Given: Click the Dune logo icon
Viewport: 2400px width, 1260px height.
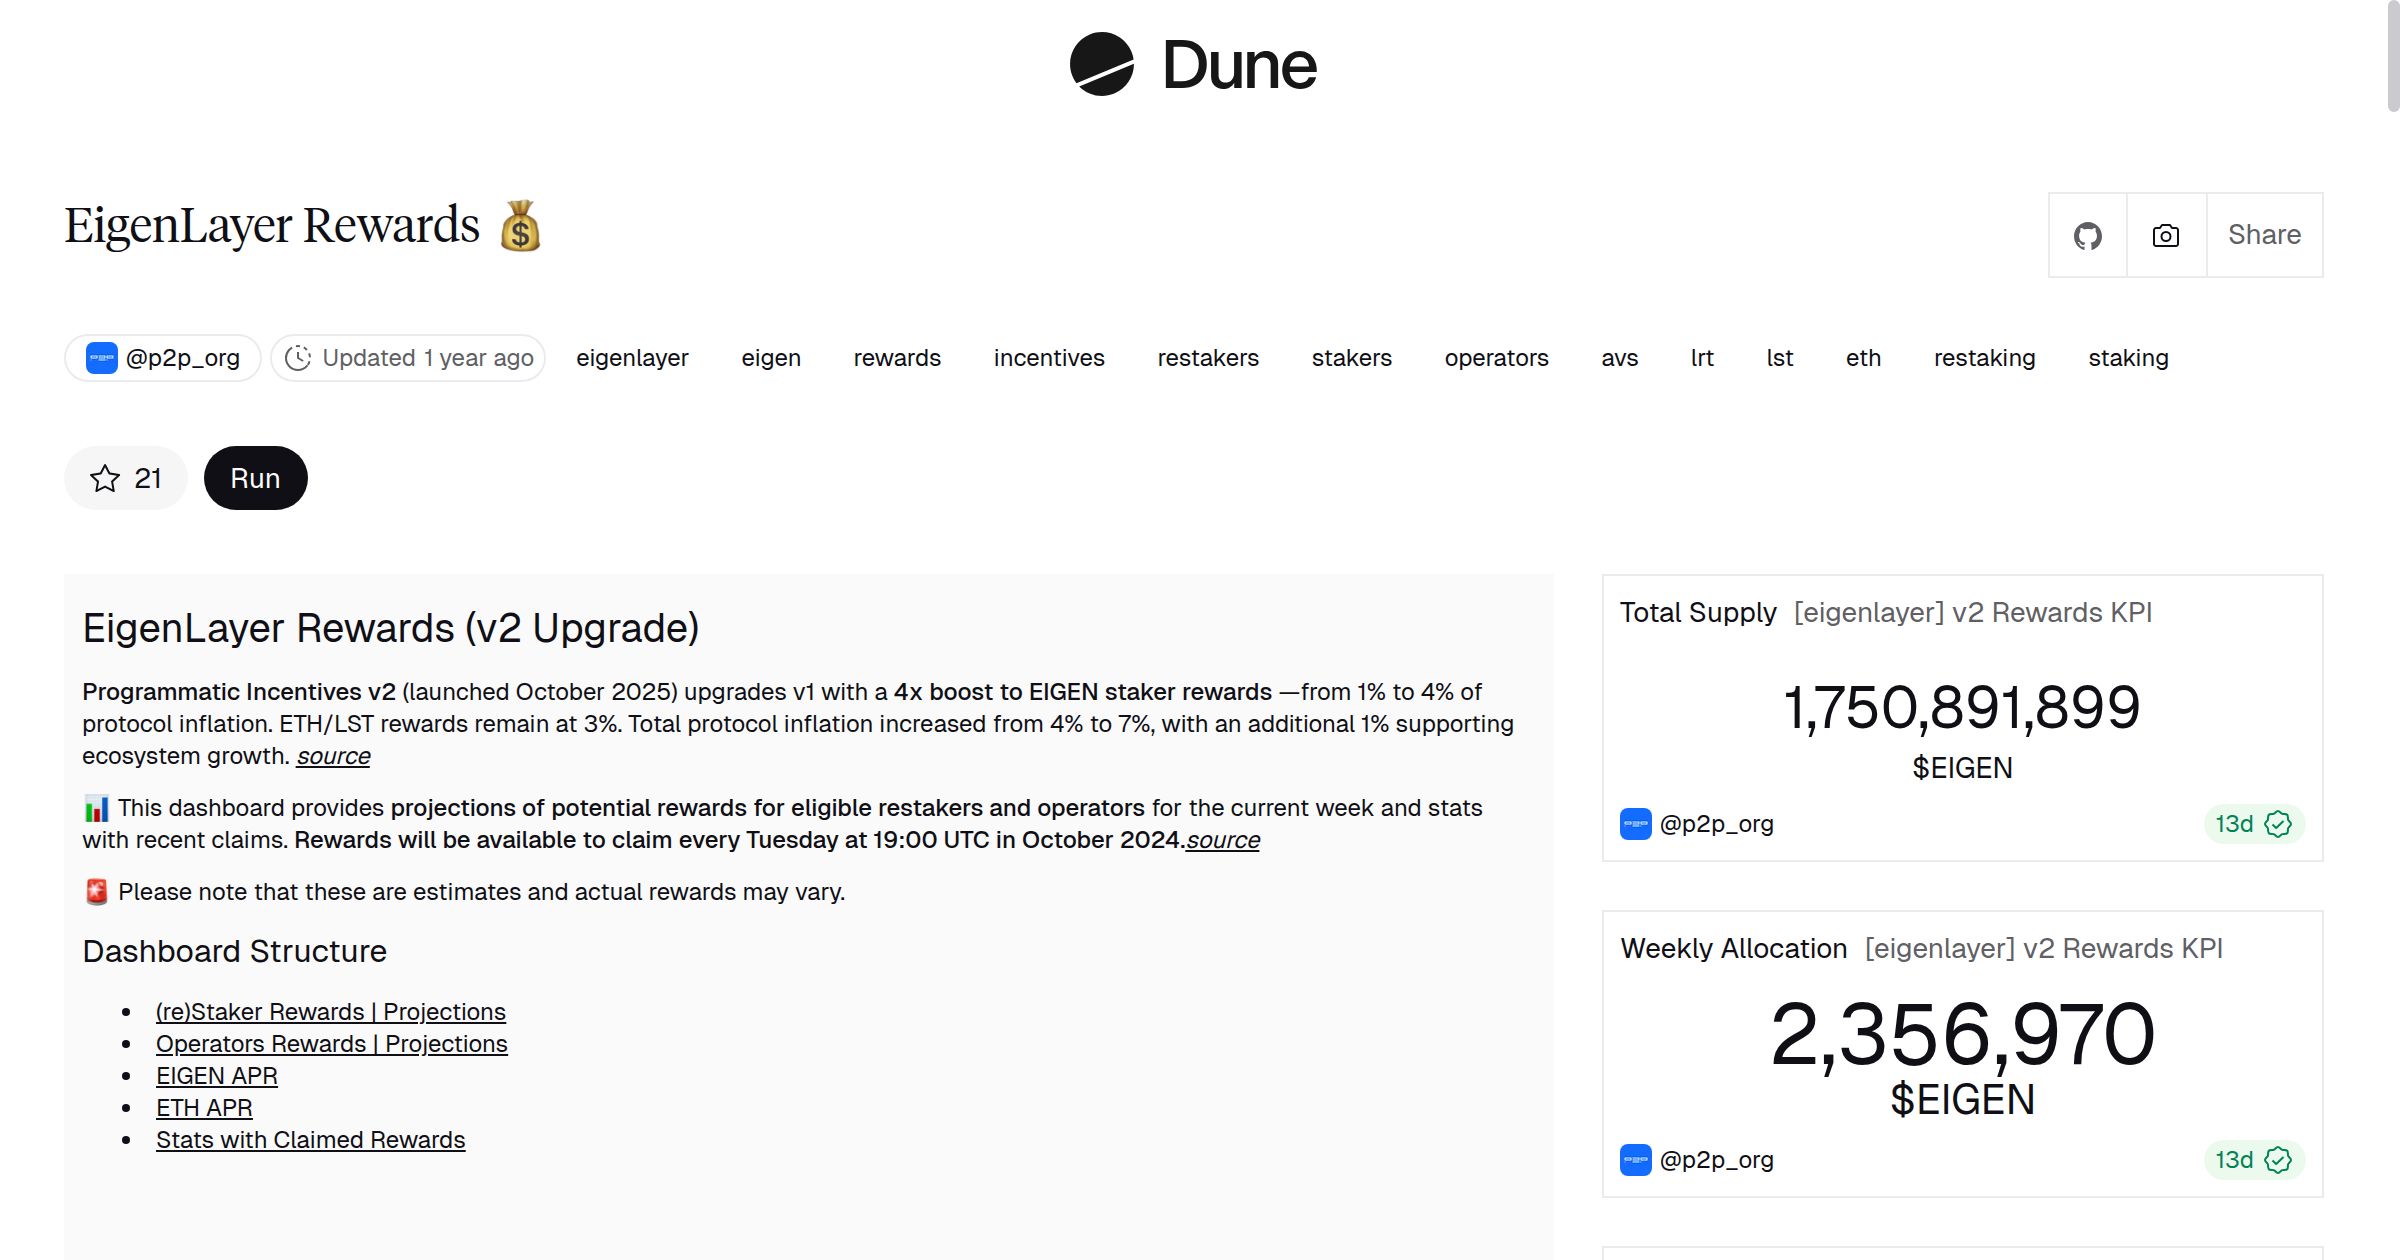Looking at the screenshot, I should [1101, 65].
